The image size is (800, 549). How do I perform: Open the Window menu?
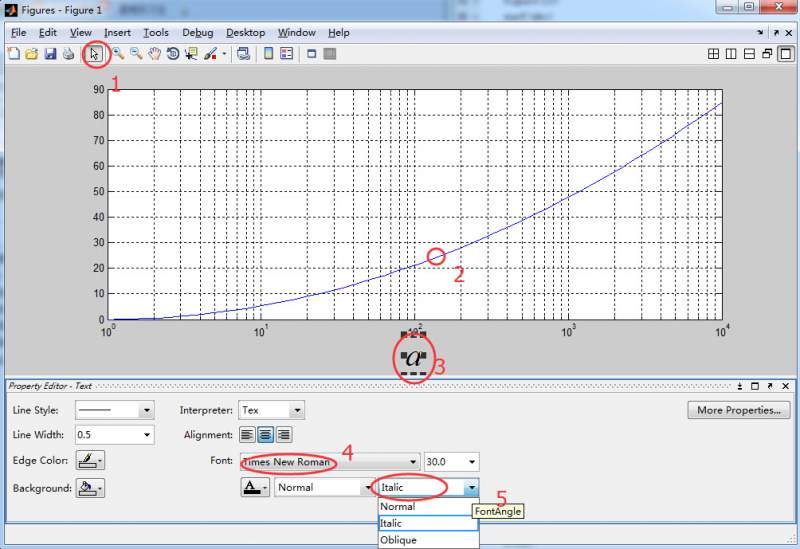296,33
